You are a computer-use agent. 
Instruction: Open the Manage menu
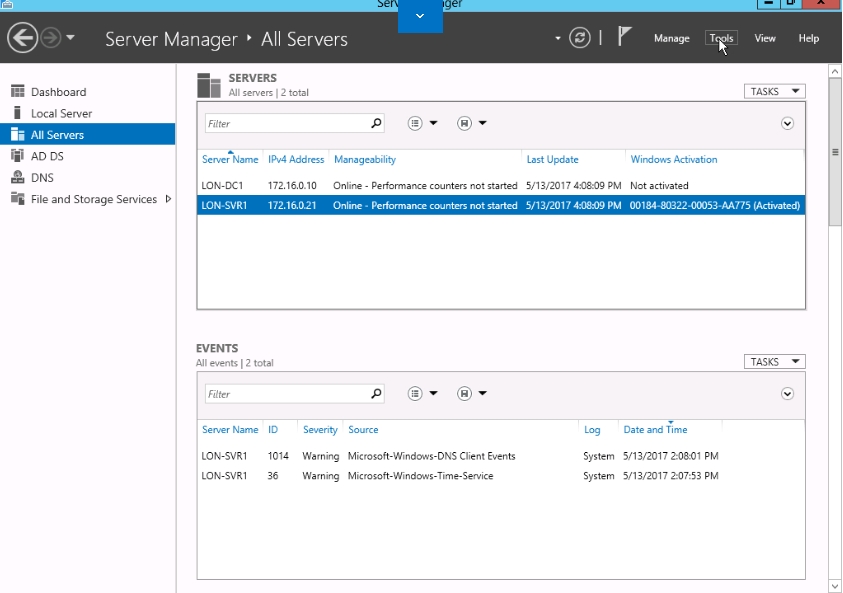671,38
